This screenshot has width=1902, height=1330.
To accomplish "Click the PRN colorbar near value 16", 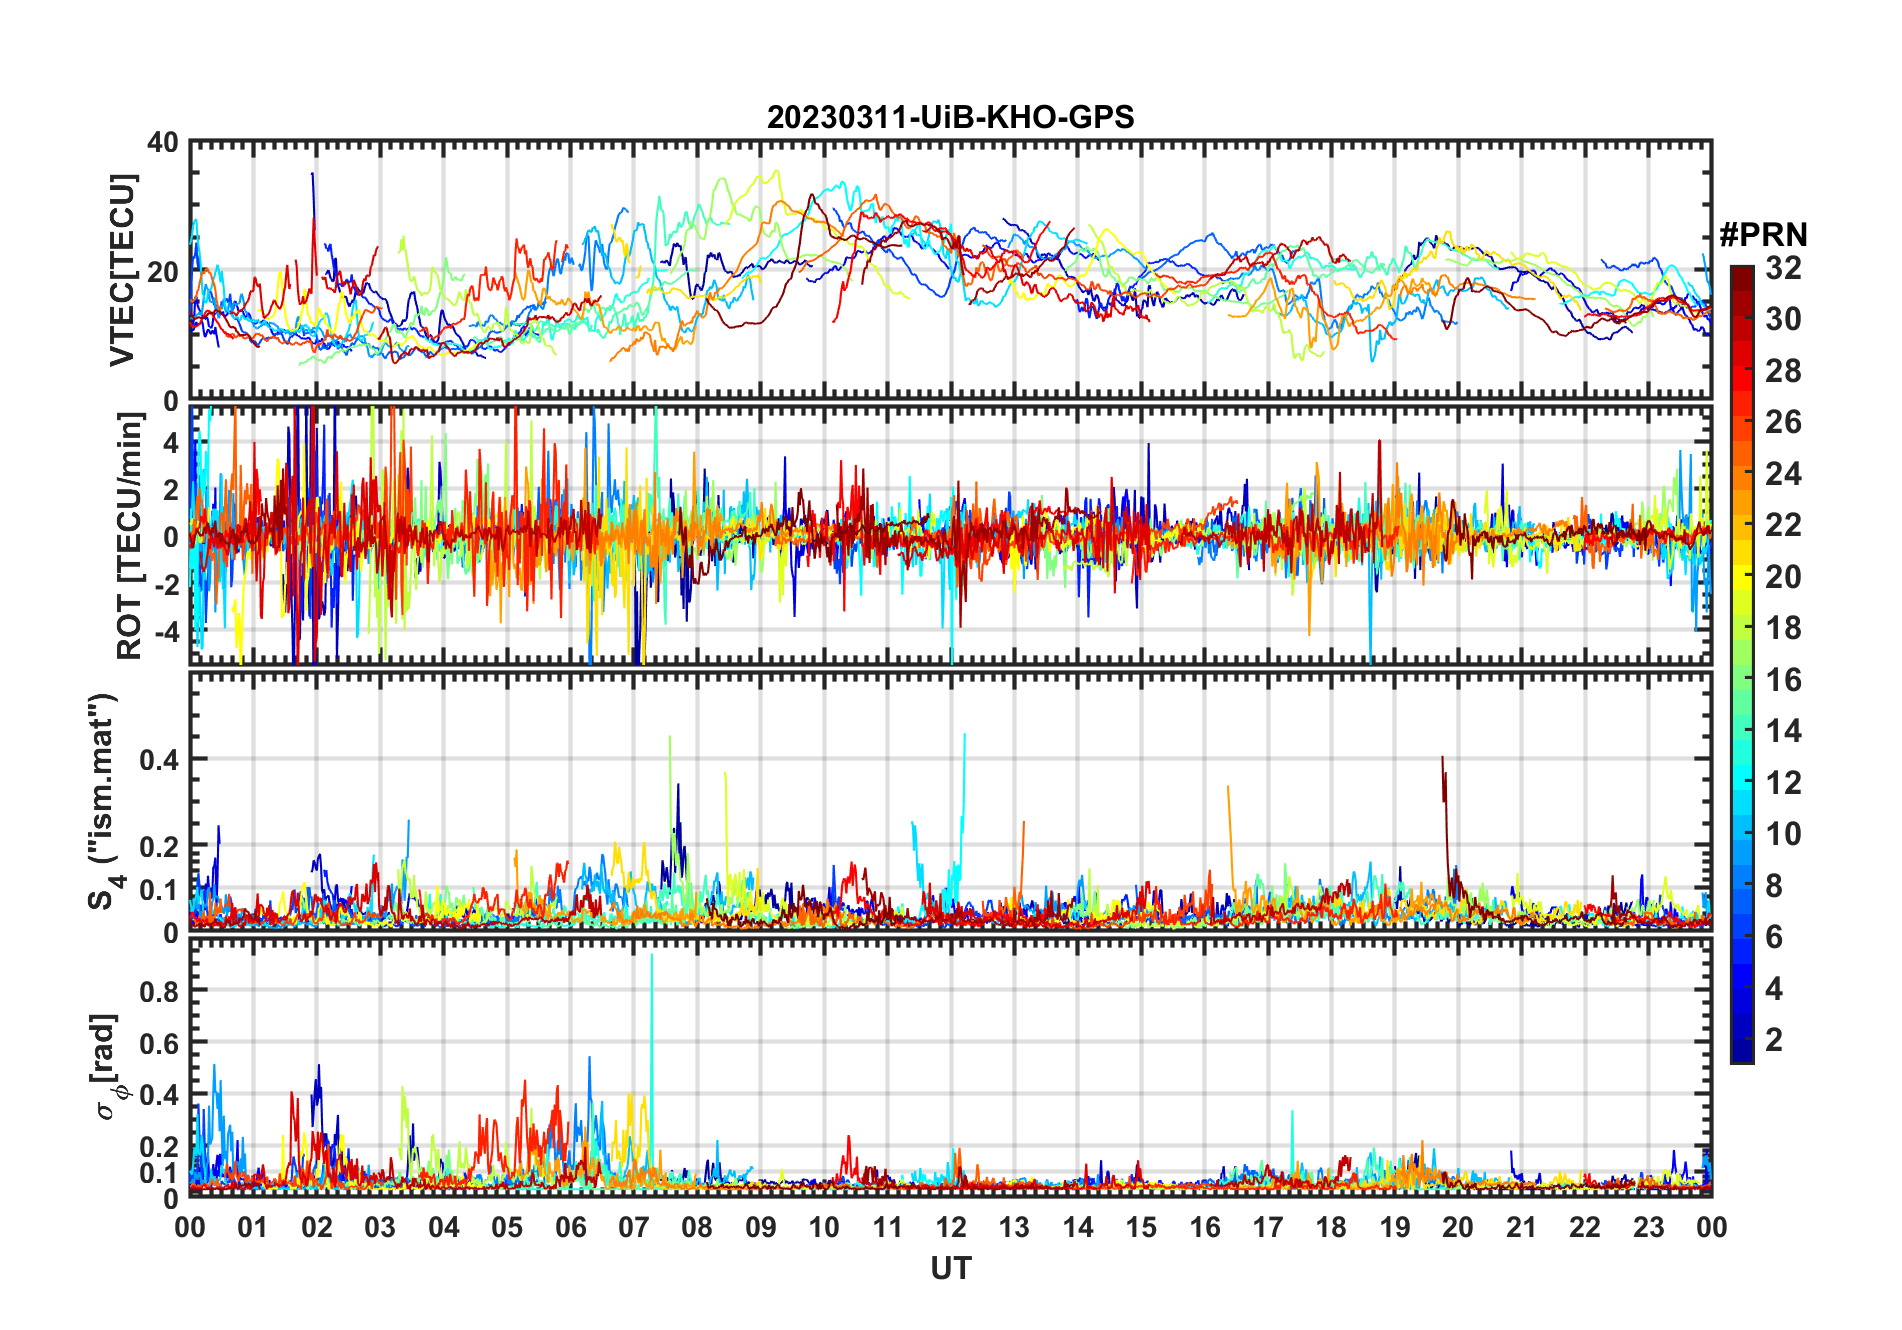I will pos(1741,680).
